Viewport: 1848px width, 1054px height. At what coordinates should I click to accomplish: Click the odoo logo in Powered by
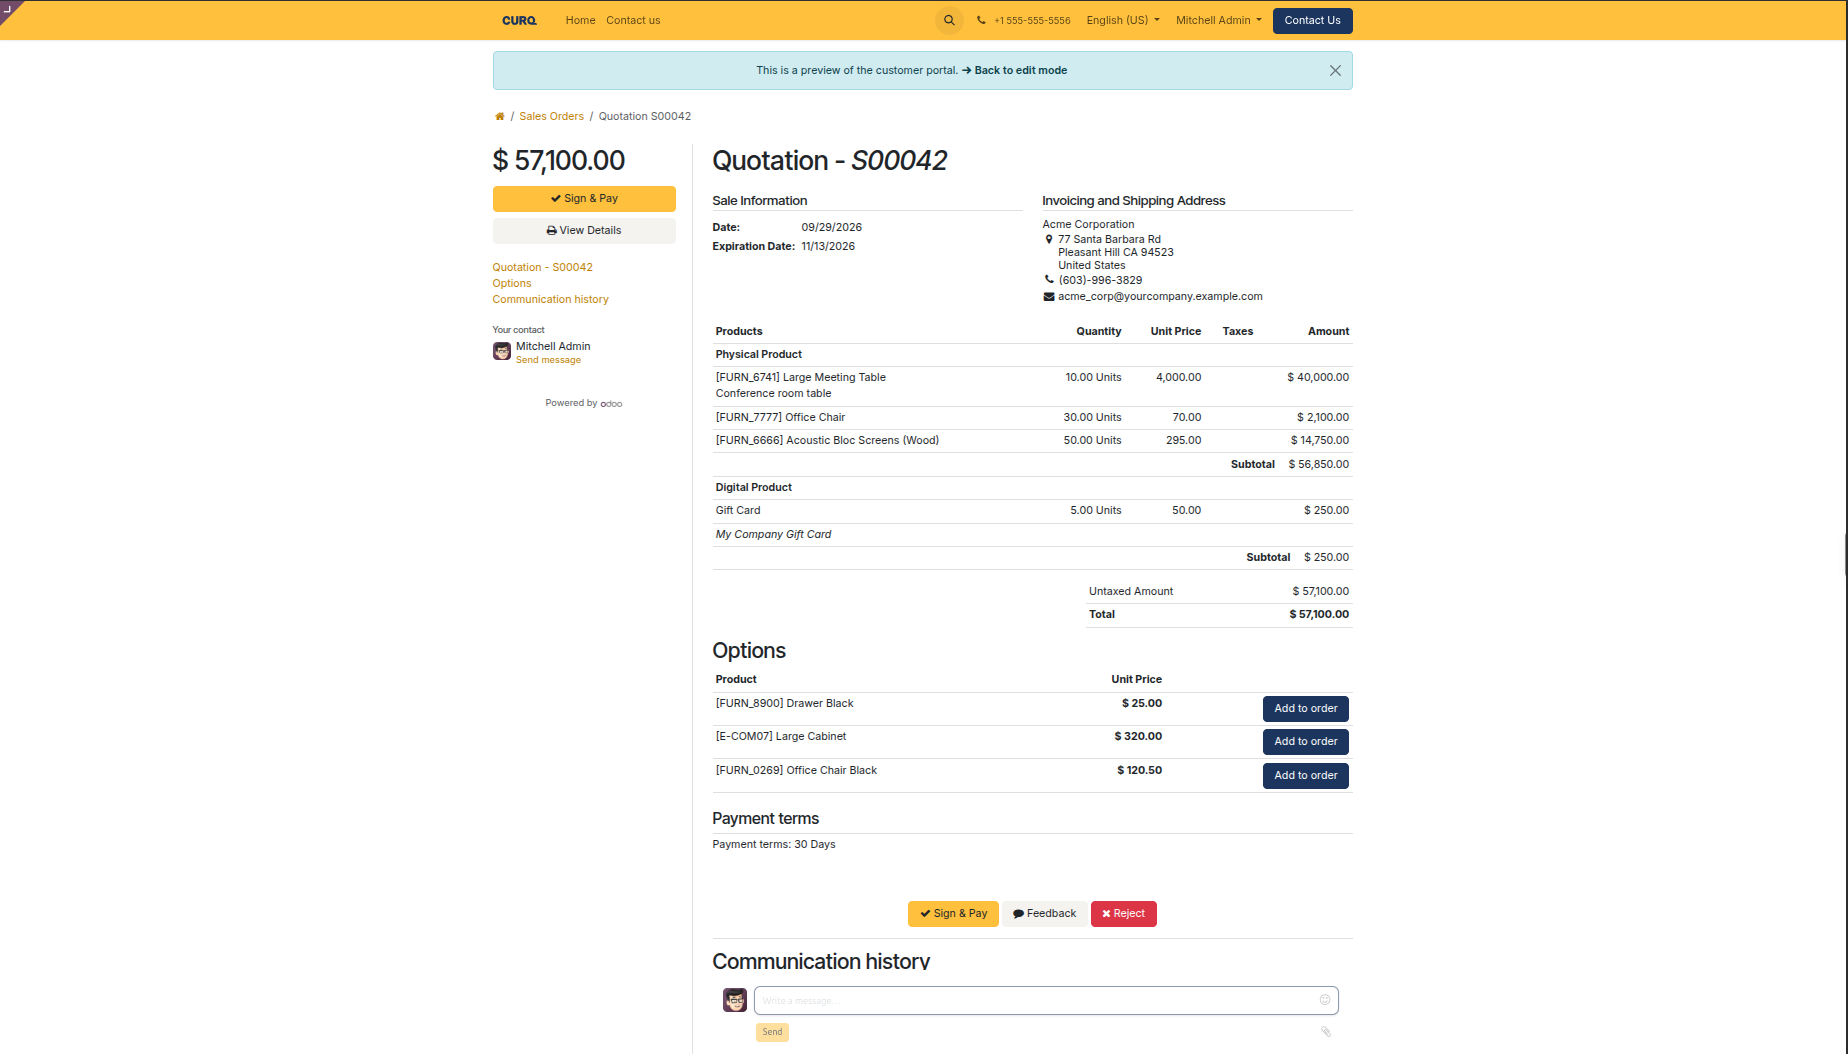tap(611, 404)
